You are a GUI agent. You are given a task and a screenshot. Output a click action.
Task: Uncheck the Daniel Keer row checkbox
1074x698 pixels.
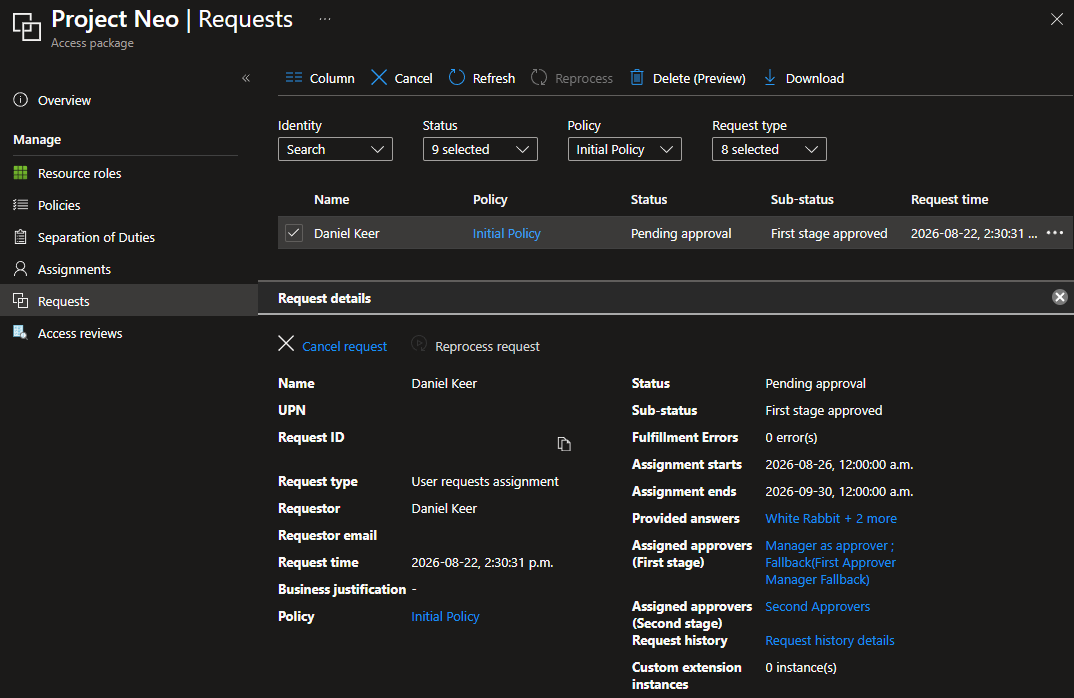click(294, 233)
